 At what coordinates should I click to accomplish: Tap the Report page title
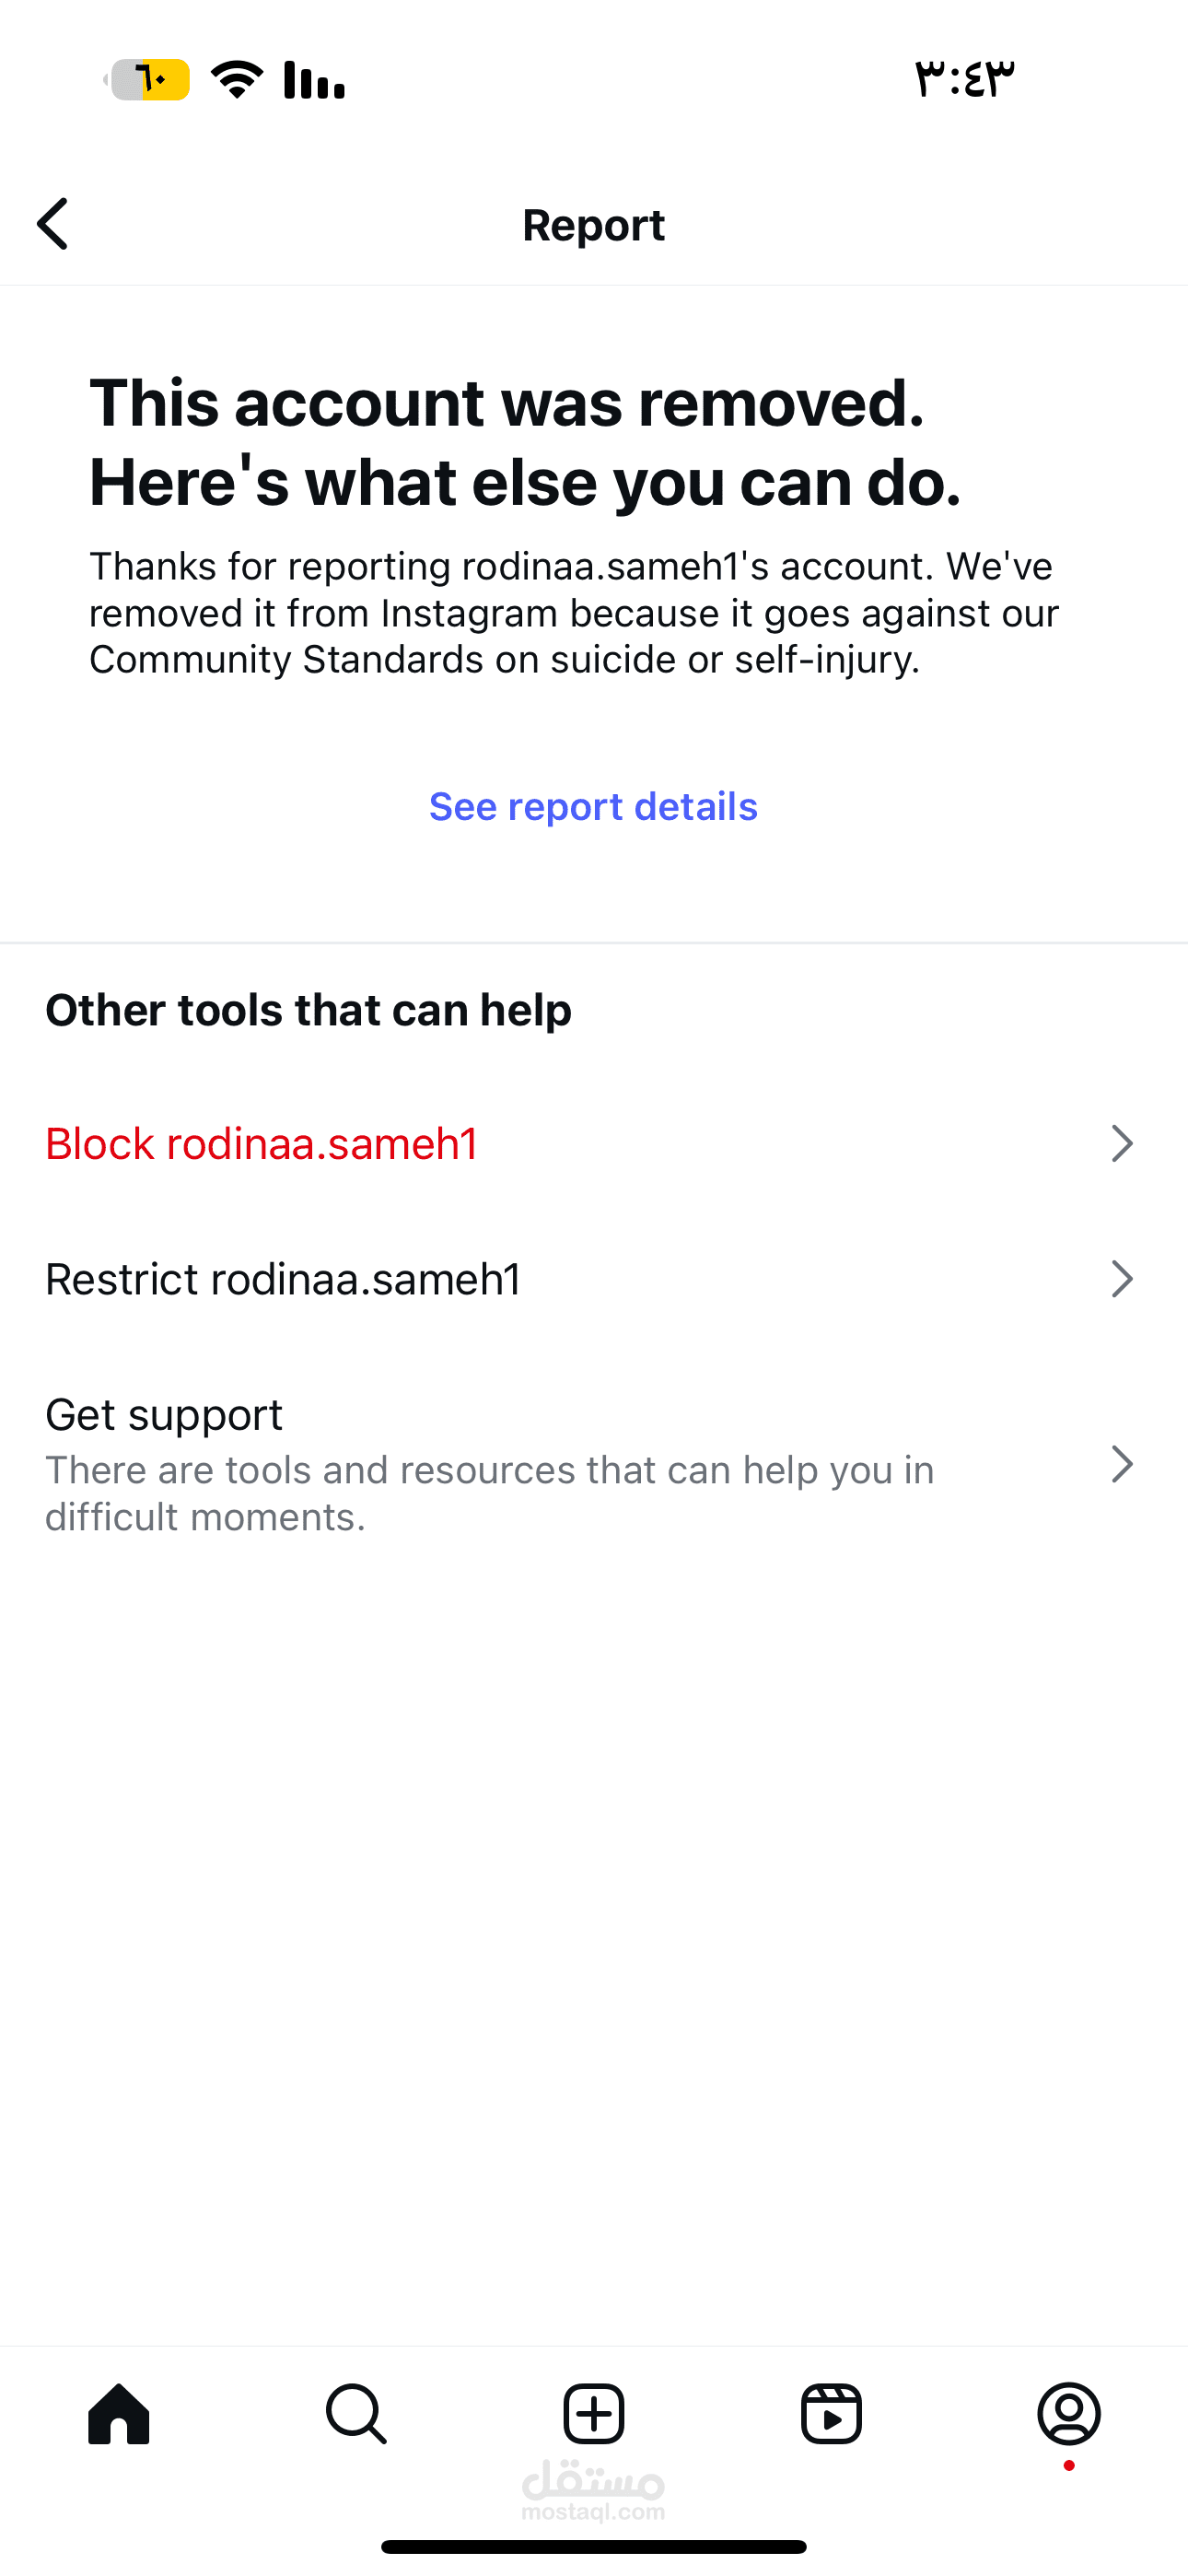[x=594, y=225]
